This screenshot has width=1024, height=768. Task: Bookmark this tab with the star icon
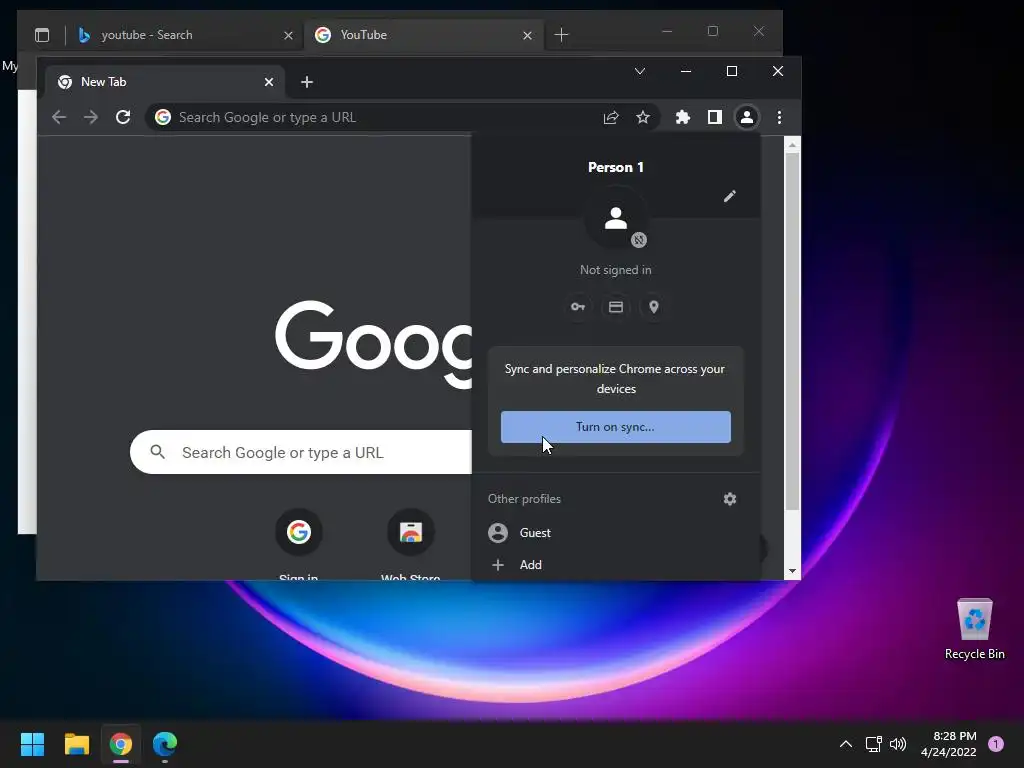(x=643, y=118)
